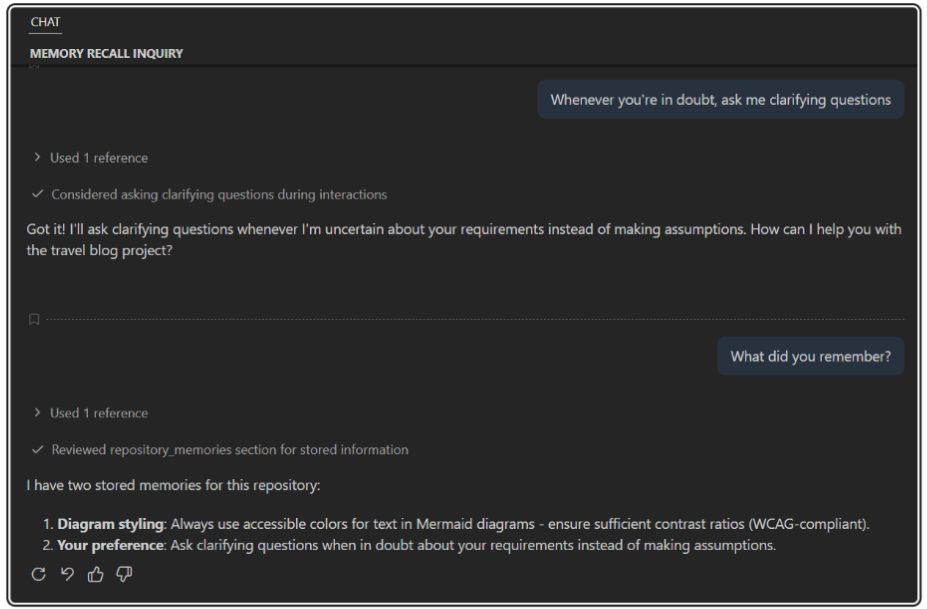Click the undo arrow icon below the response
Image resolution: width=927 pixels, height=609 pixels.
(x=67, y=574)
